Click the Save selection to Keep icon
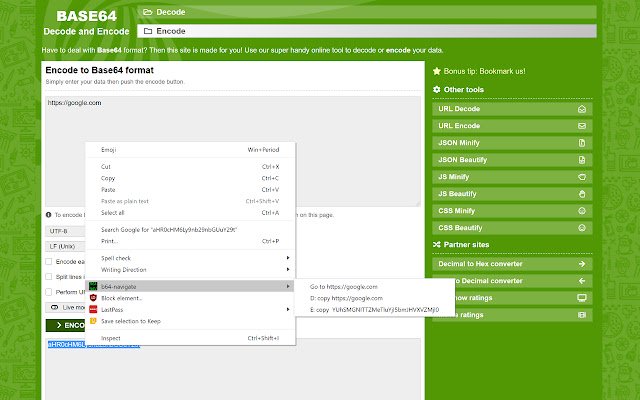The height and width of the screenshot is (400, 640). 93,321
